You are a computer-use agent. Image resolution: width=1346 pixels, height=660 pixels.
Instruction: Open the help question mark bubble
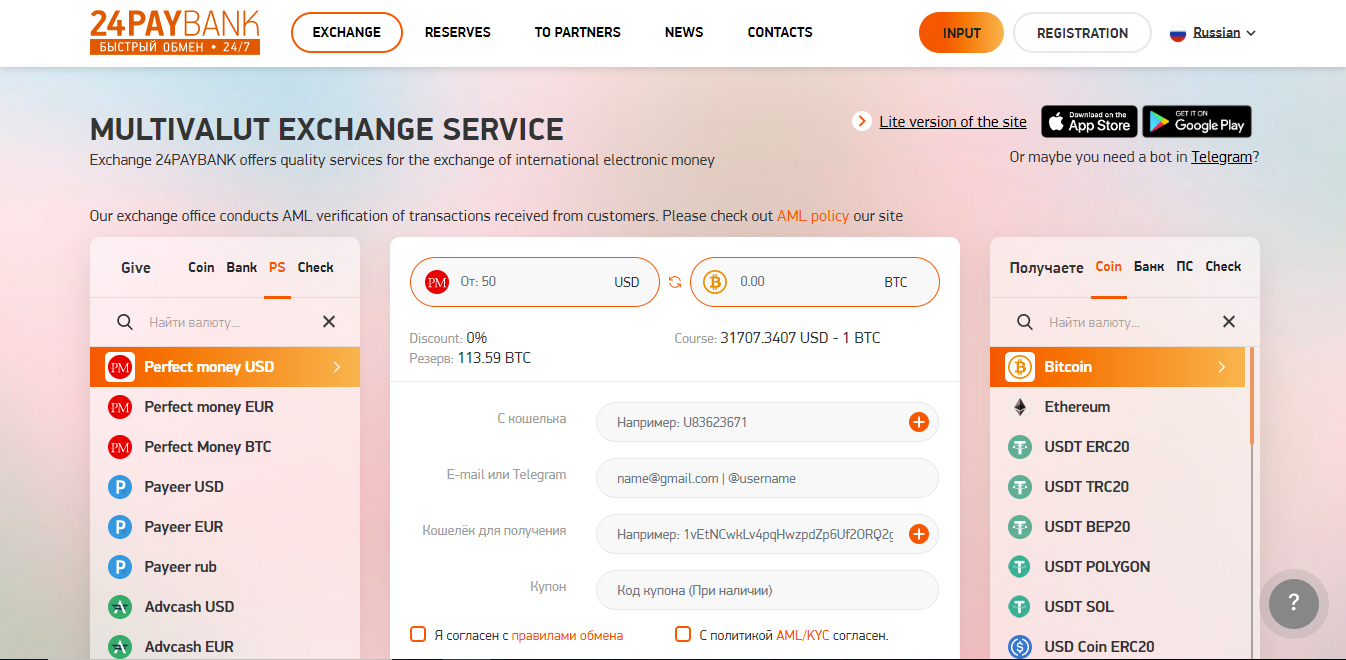(1294, 603)
